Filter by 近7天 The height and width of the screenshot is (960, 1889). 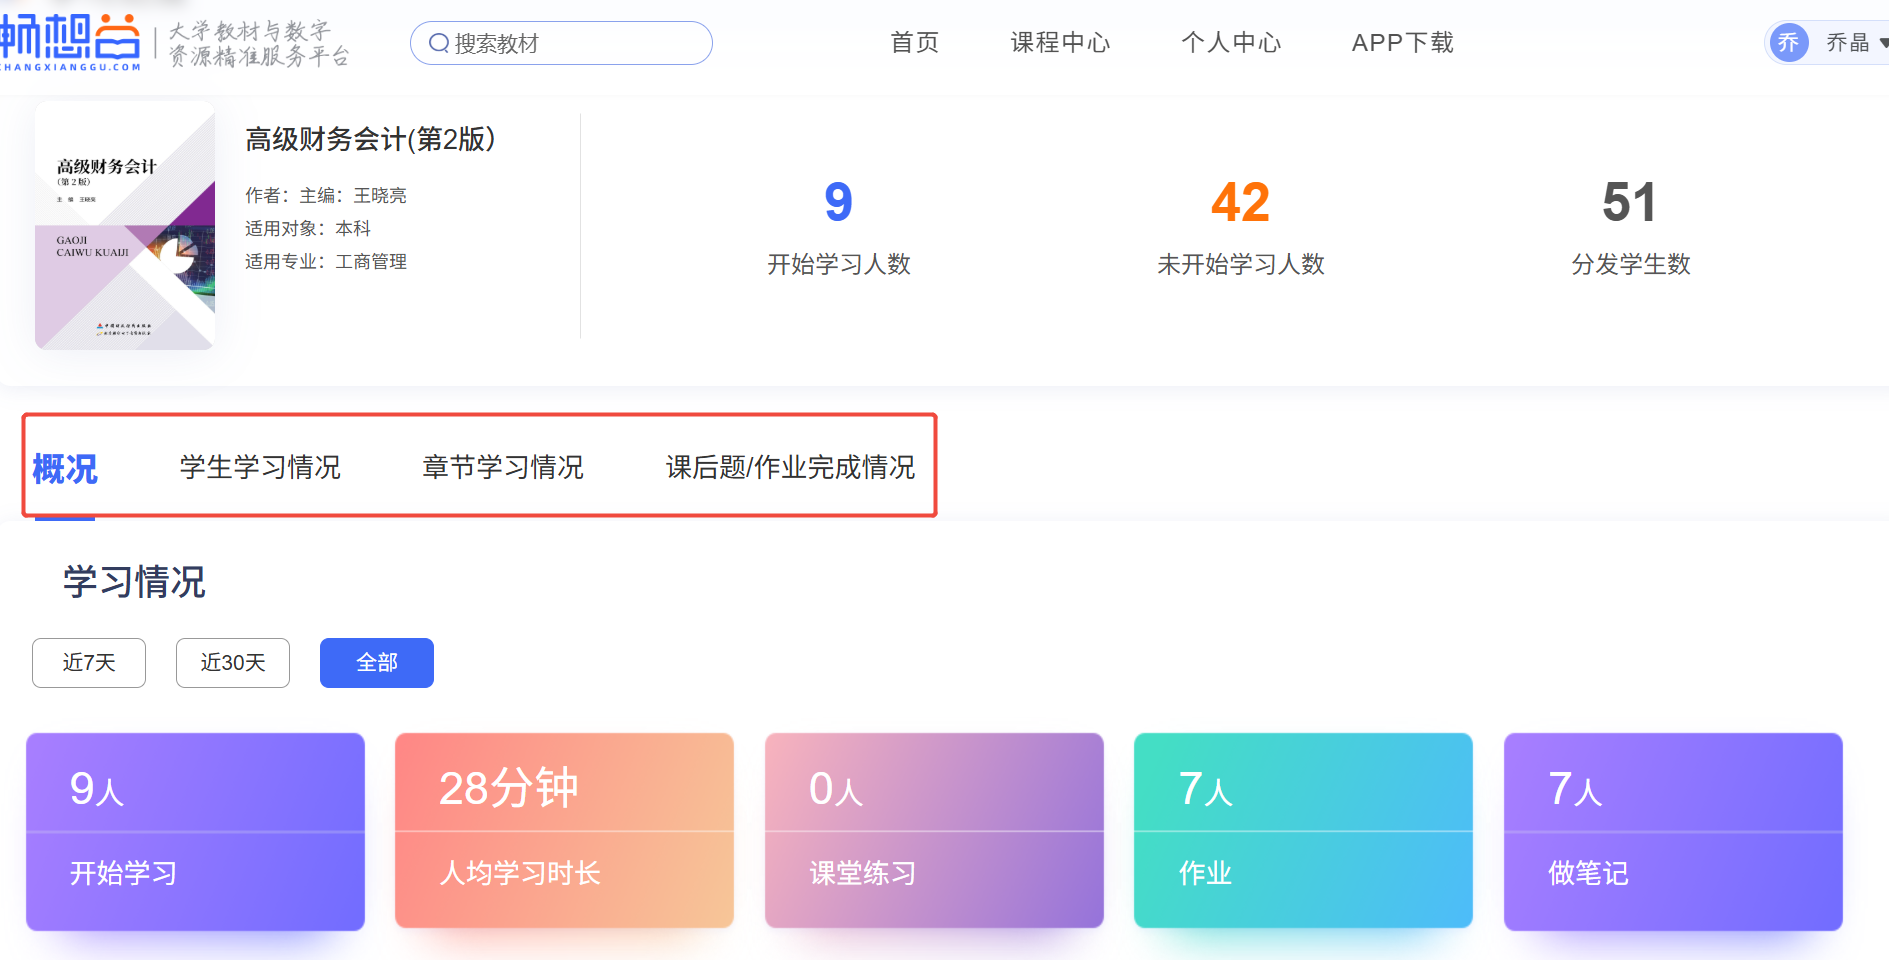[89, 663]
